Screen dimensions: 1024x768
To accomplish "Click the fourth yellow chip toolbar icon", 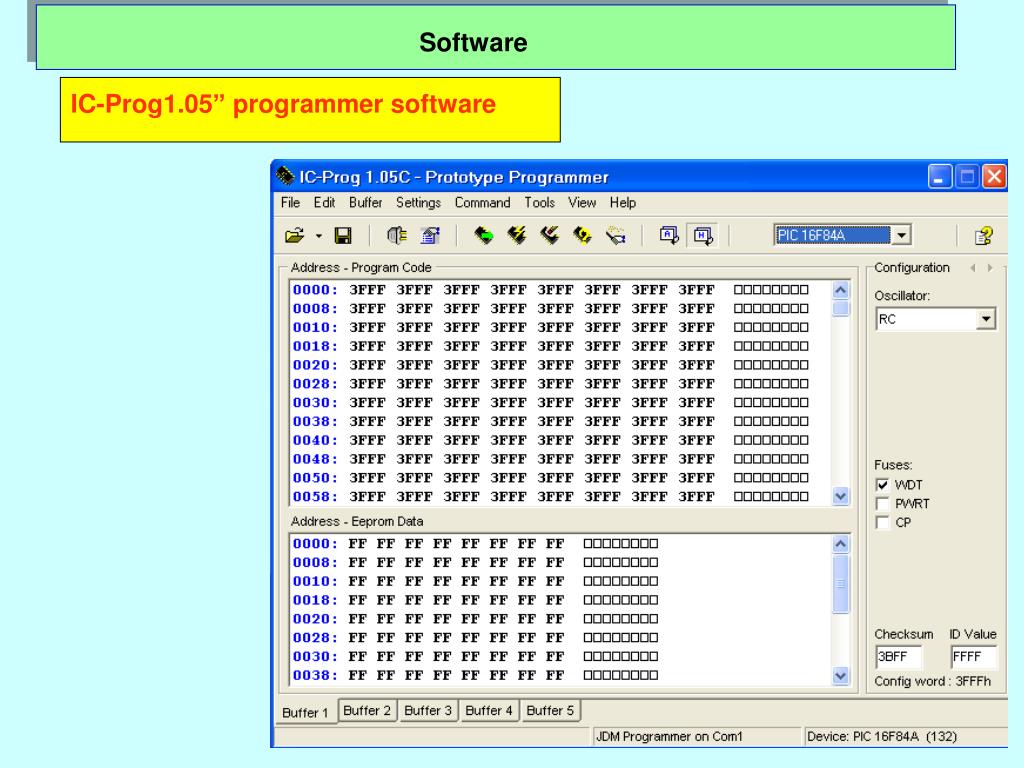I will 582,235.
